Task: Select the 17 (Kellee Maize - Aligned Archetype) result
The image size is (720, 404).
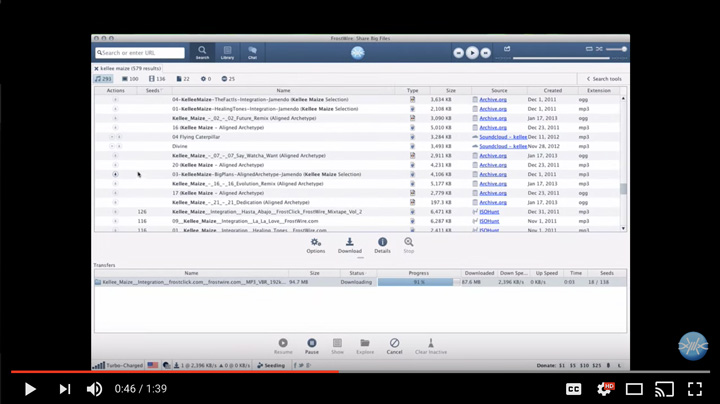Action: [358, 193]
